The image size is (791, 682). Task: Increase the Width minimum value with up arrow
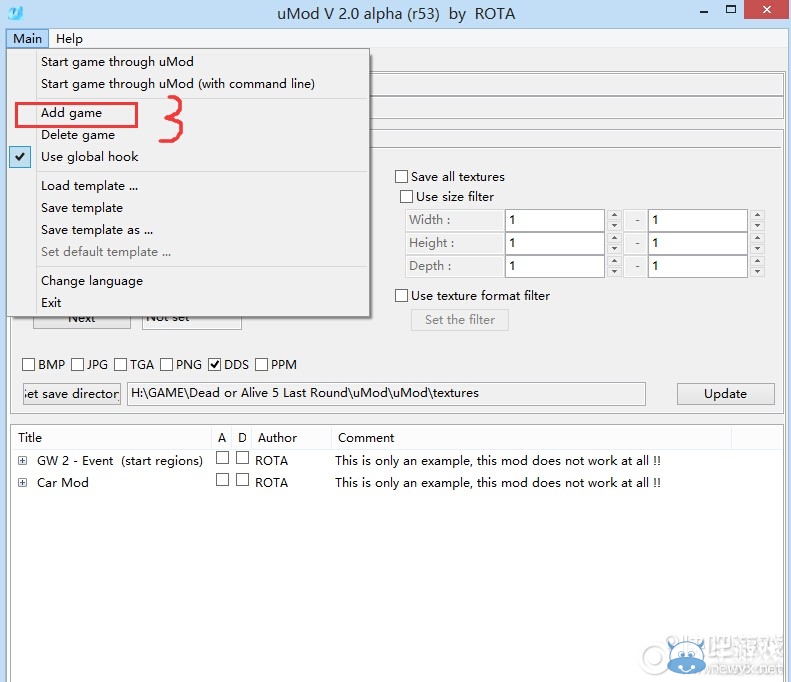pos(614,214)
